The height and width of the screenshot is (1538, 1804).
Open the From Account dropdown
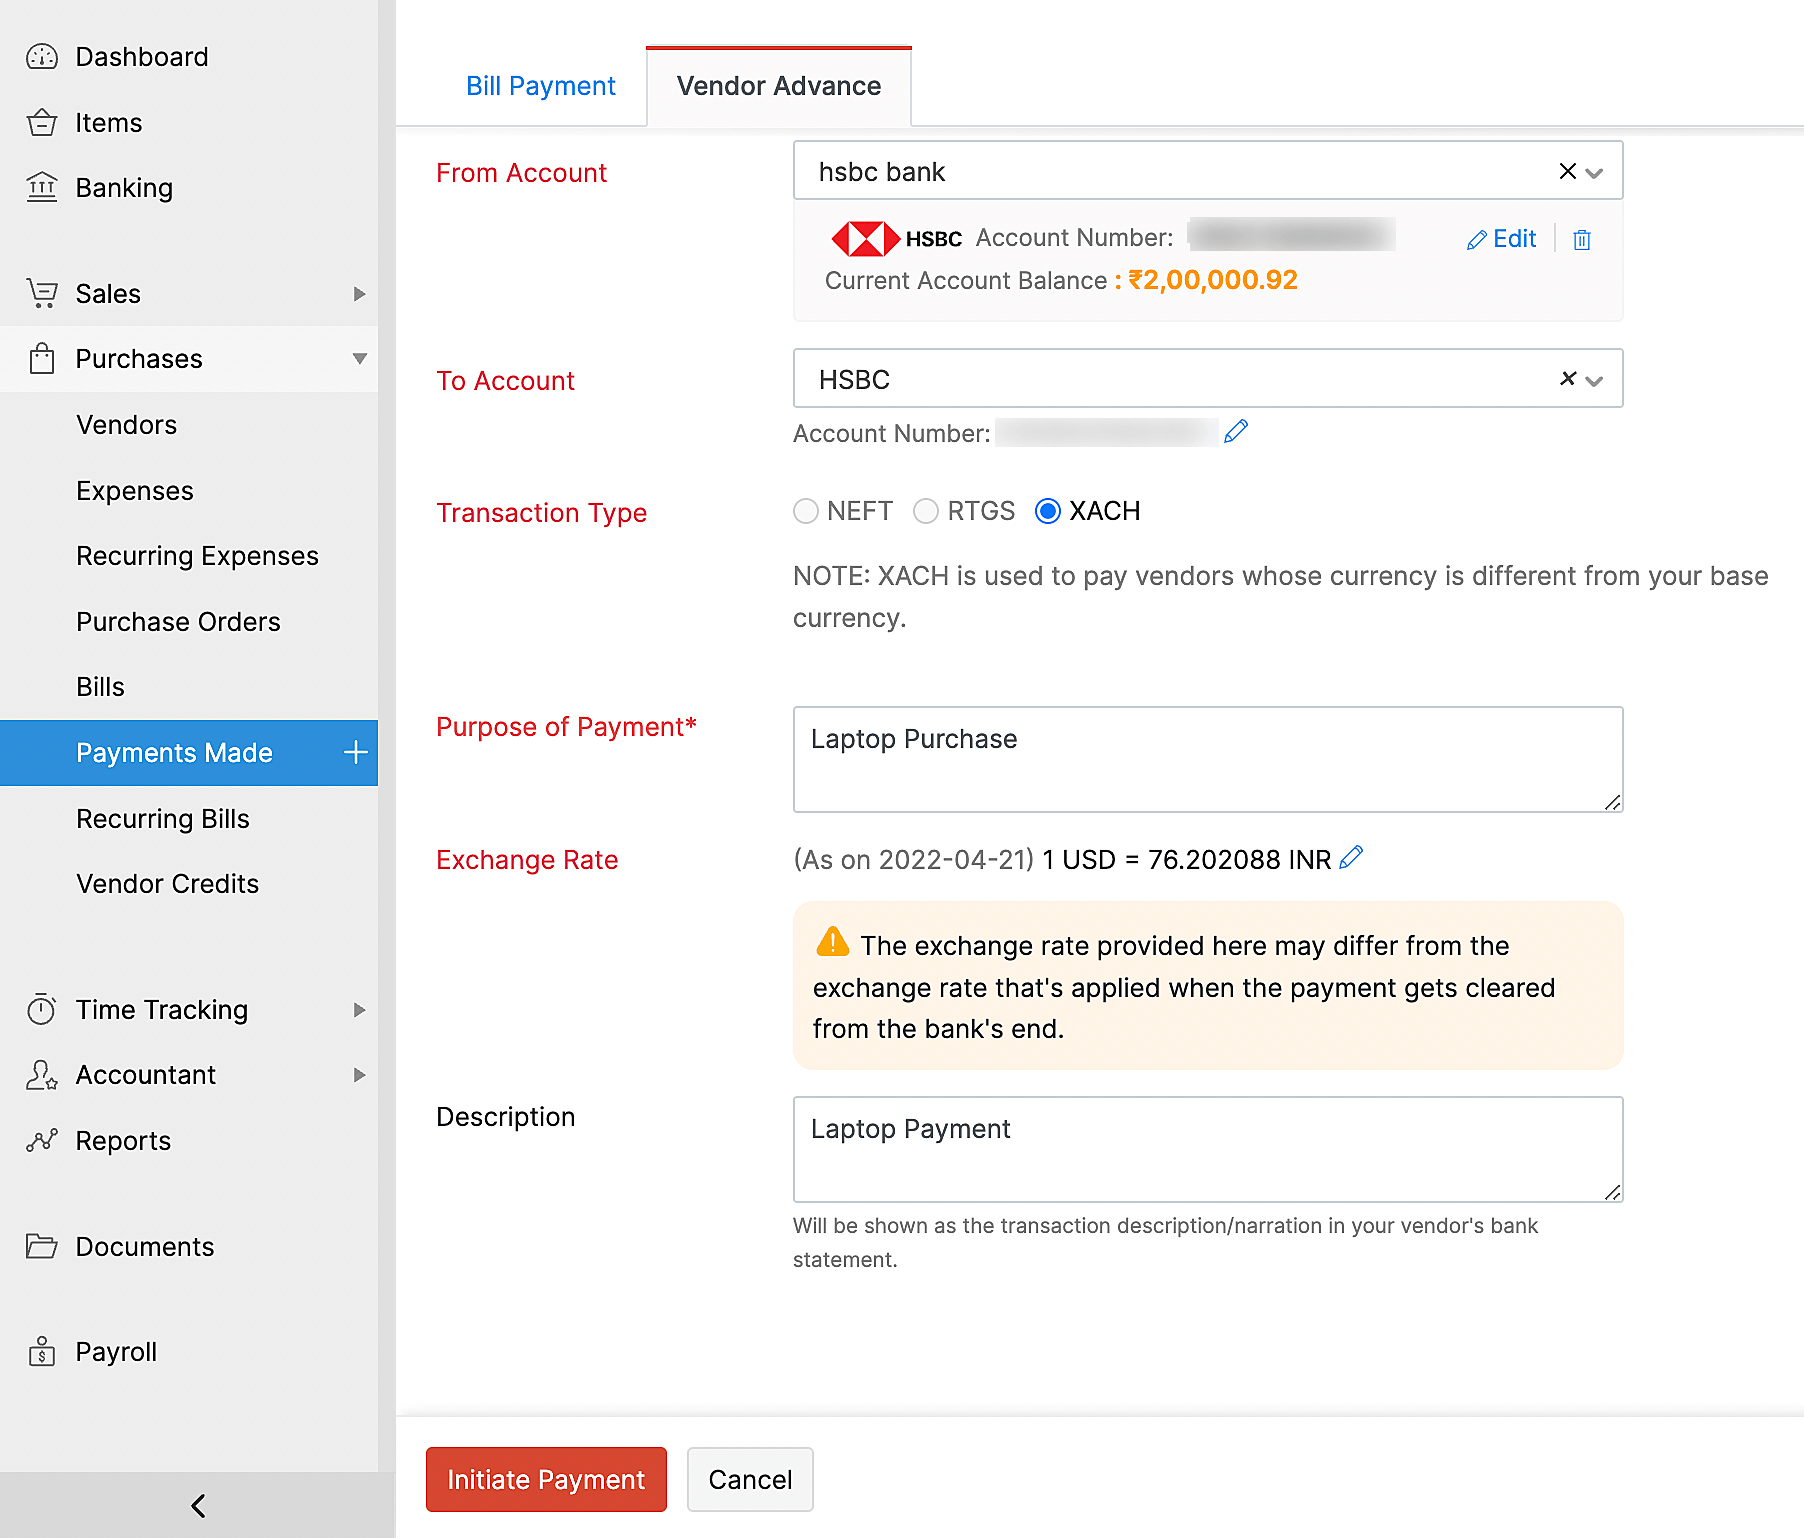click(x=1595, y=173)
